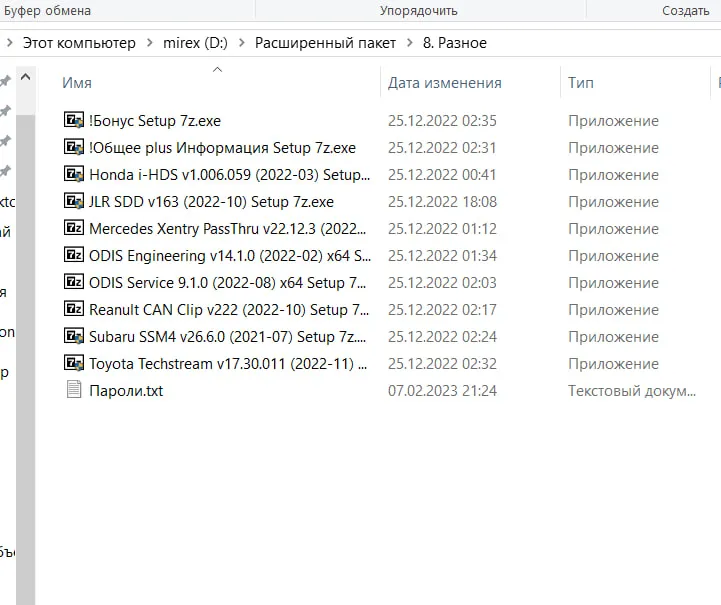721x605 pixels.
Task: Click the 7z icon of Mercedes Xentry PassThru
Action: (x=74, y=228)
